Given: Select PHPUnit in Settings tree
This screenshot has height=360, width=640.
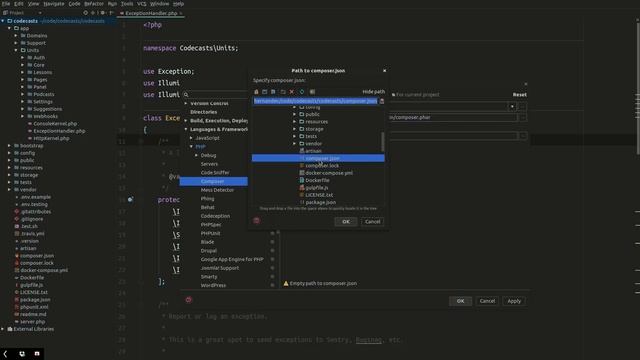Looking at the screenshot, I should point(211,233).
